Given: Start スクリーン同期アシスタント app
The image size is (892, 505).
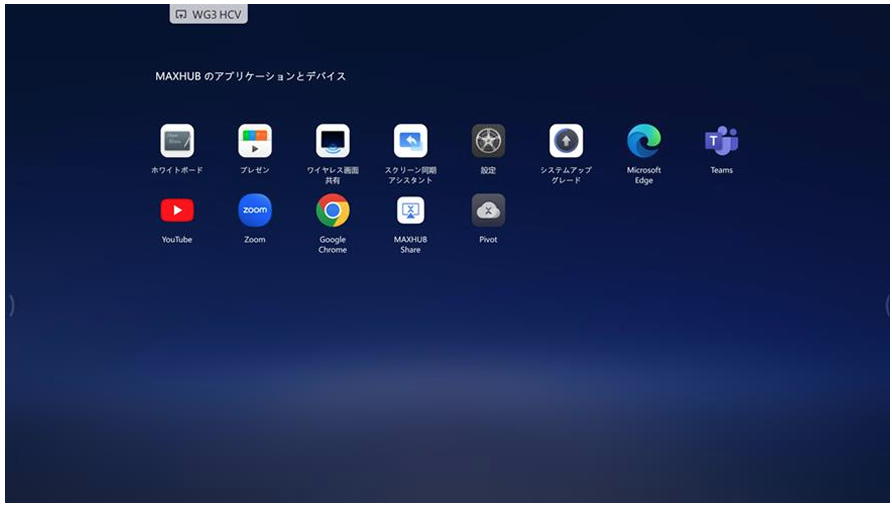Looking at the screenshot, I should (410, 140).
